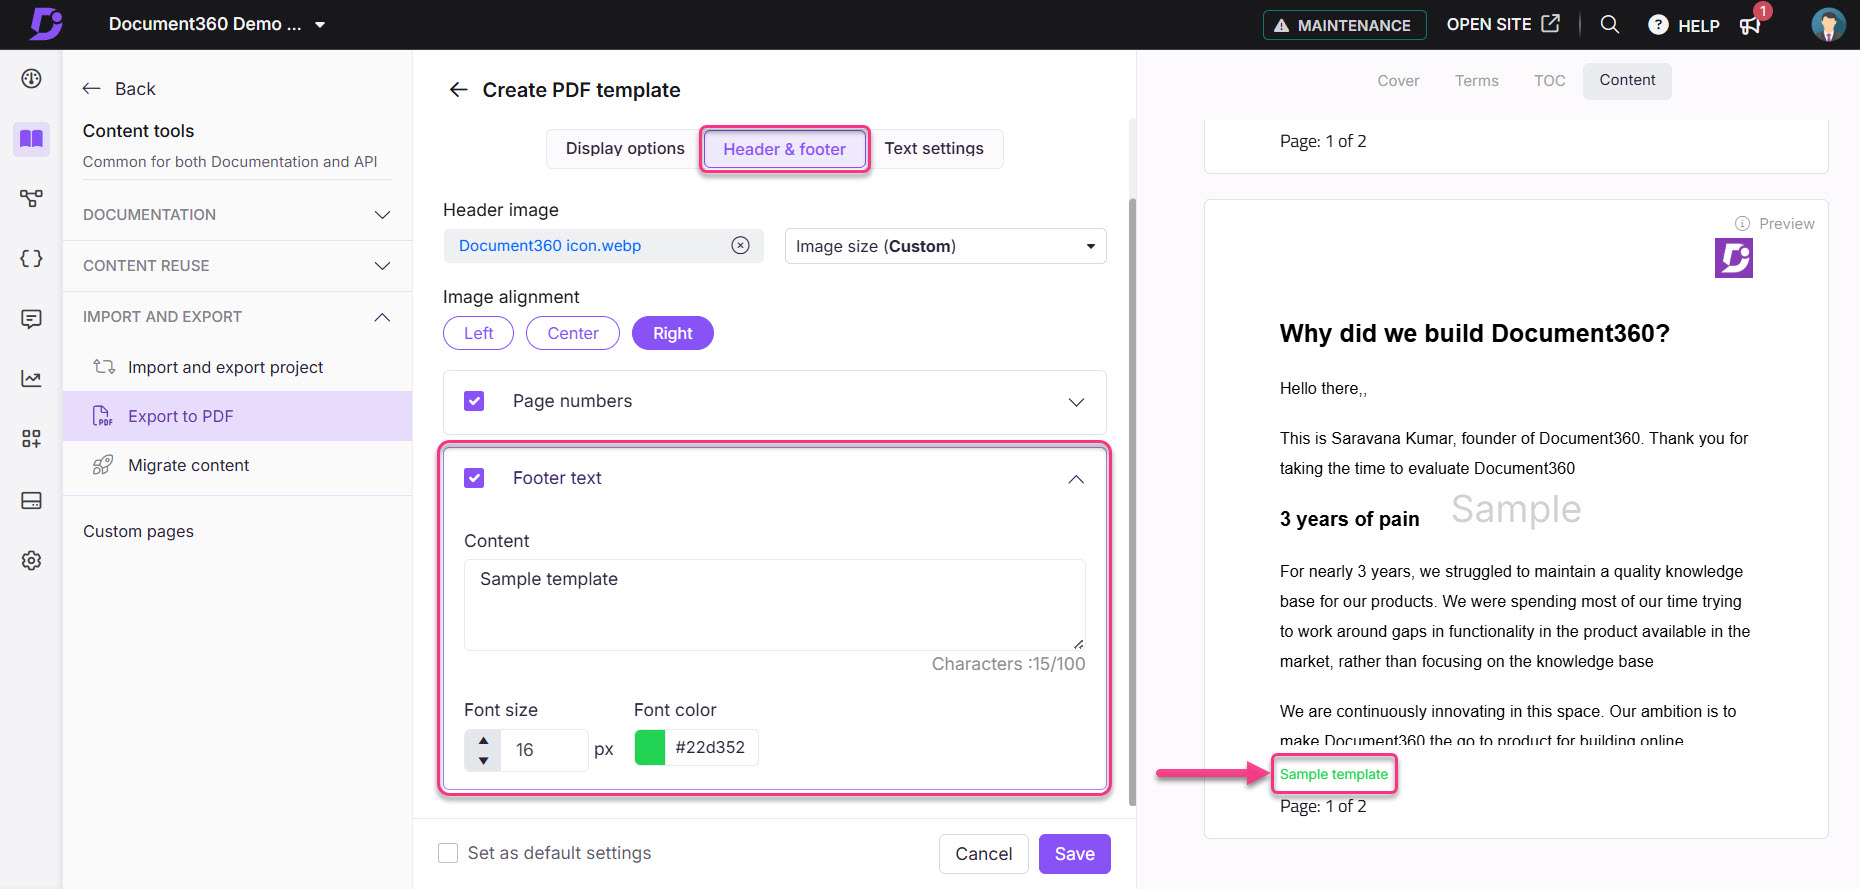Click the Cancel button
This screenshot has height=889, width=1860.
pyautogui.click(x=984, y=854)
